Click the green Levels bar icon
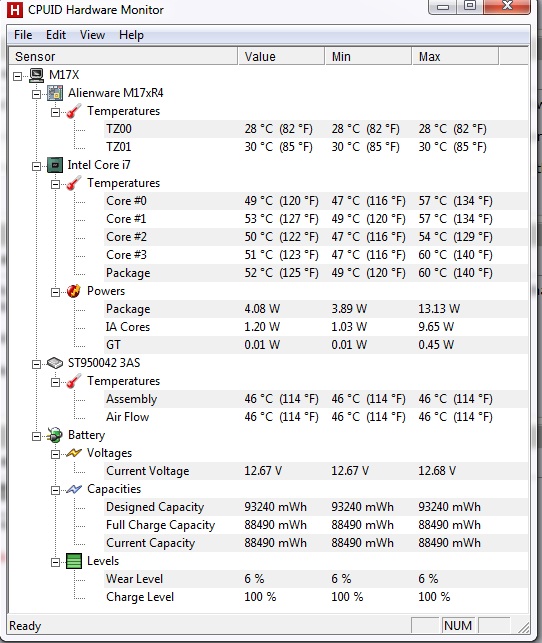 coord(74,561)
